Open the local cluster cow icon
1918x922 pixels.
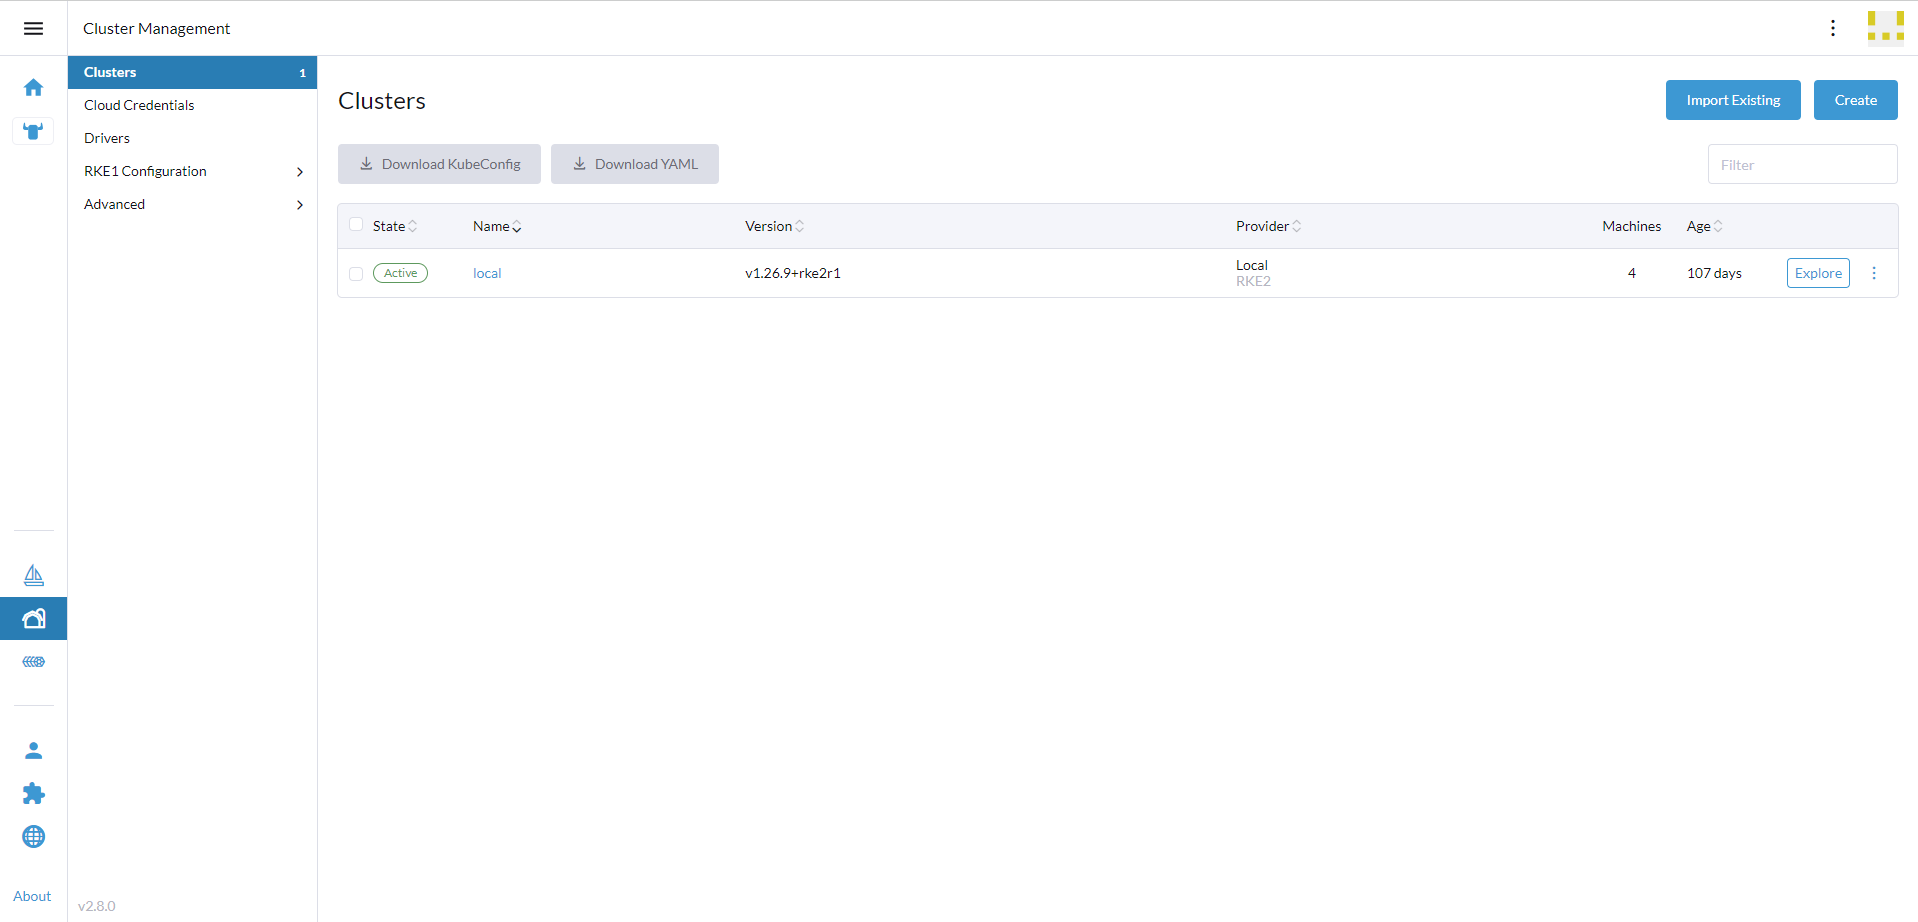(x=33, y=131)
